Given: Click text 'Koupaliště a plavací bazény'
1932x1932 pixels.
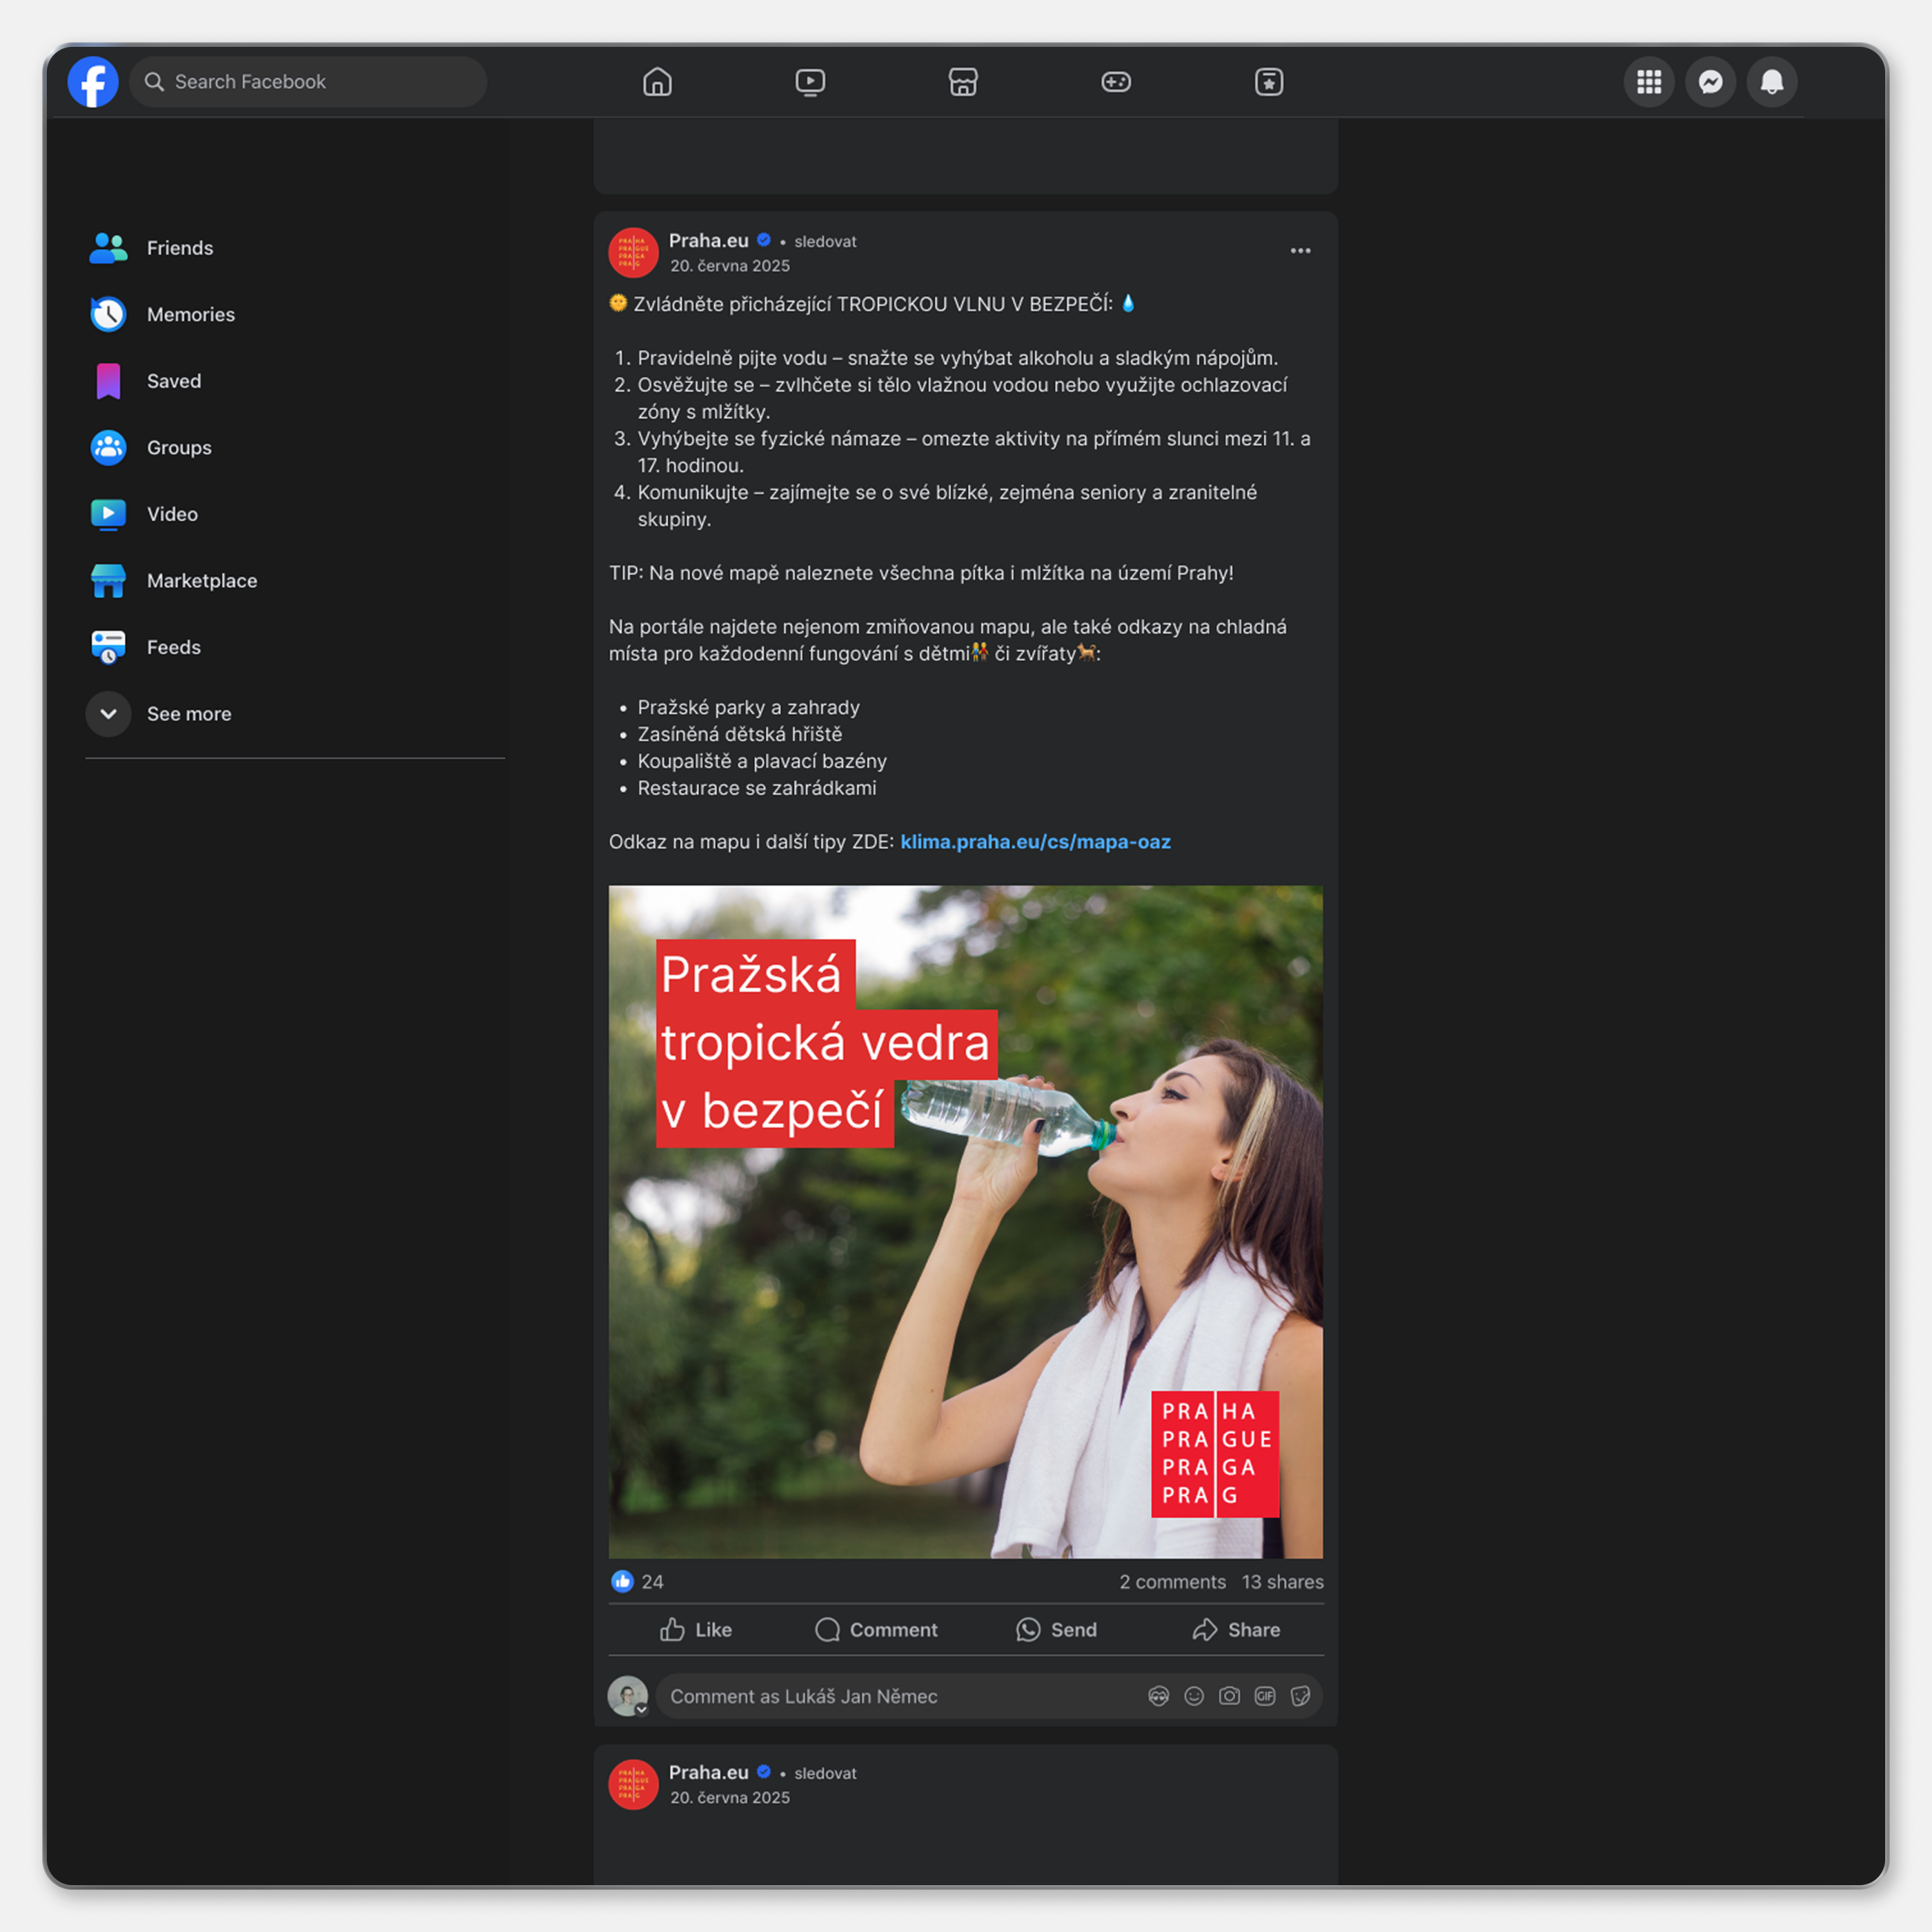Looking at the screenshot, I should tap(762, 762).
